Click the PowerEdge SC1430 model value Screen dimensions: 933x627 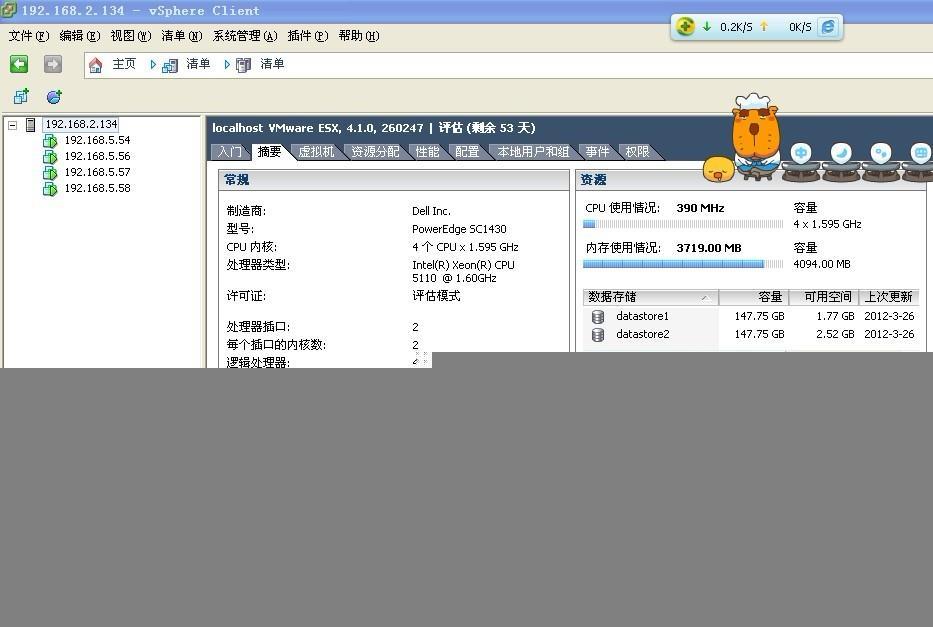pyautogui.click(x=459, y=229)
